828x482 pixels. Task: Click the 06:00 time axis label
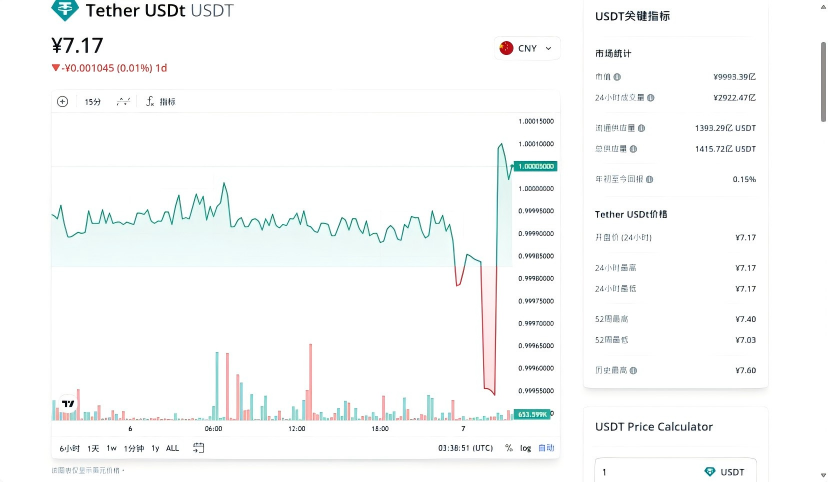[x=213, y=429]
